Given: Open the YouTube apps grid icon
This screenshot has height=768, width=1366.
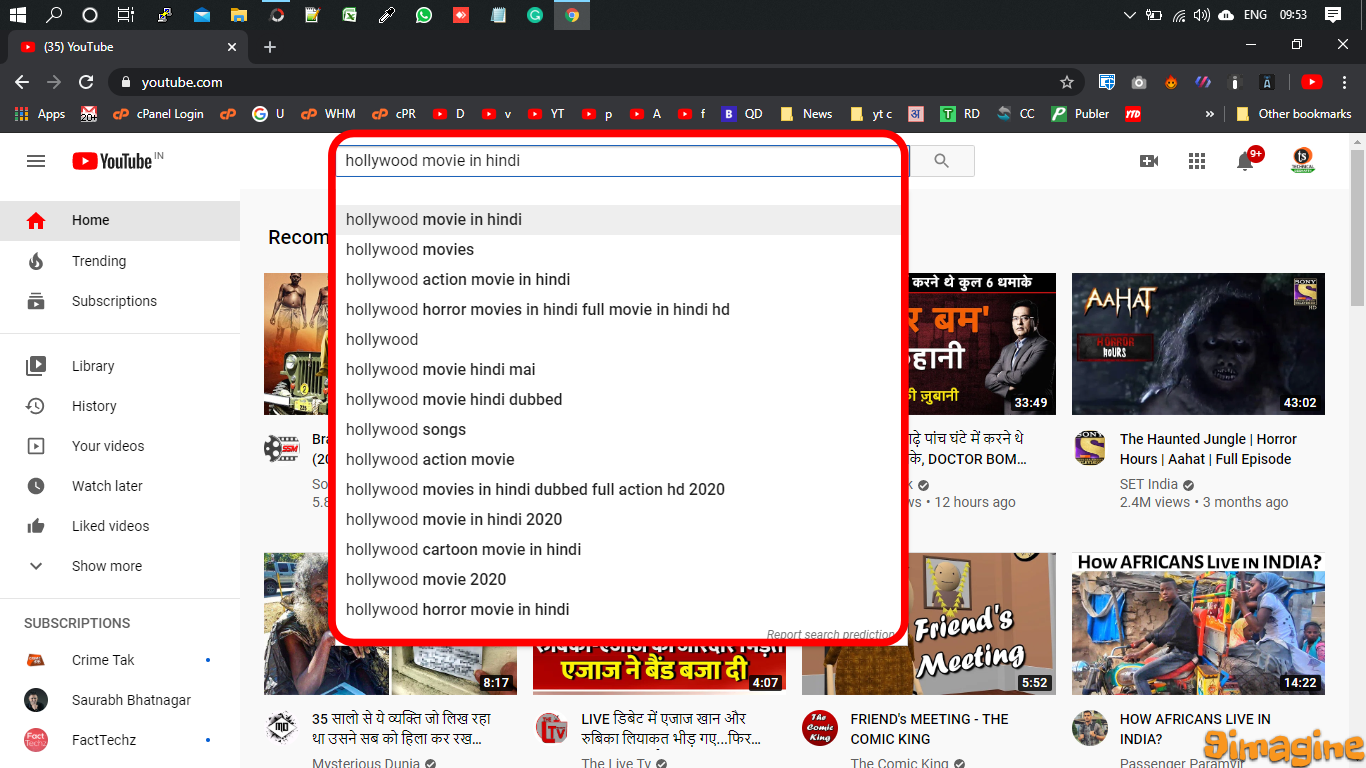Looking at the screenshot, I should pos(1196,161).
